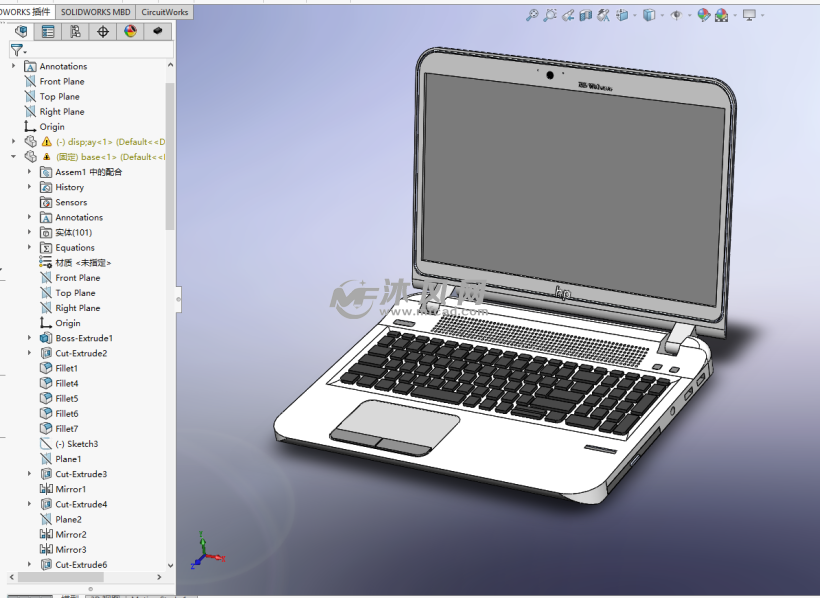Expand the Cut-Extrude2 feature node
Image resolution: width=820 pixels, height=598 pixels.
(x=30, y=353)
